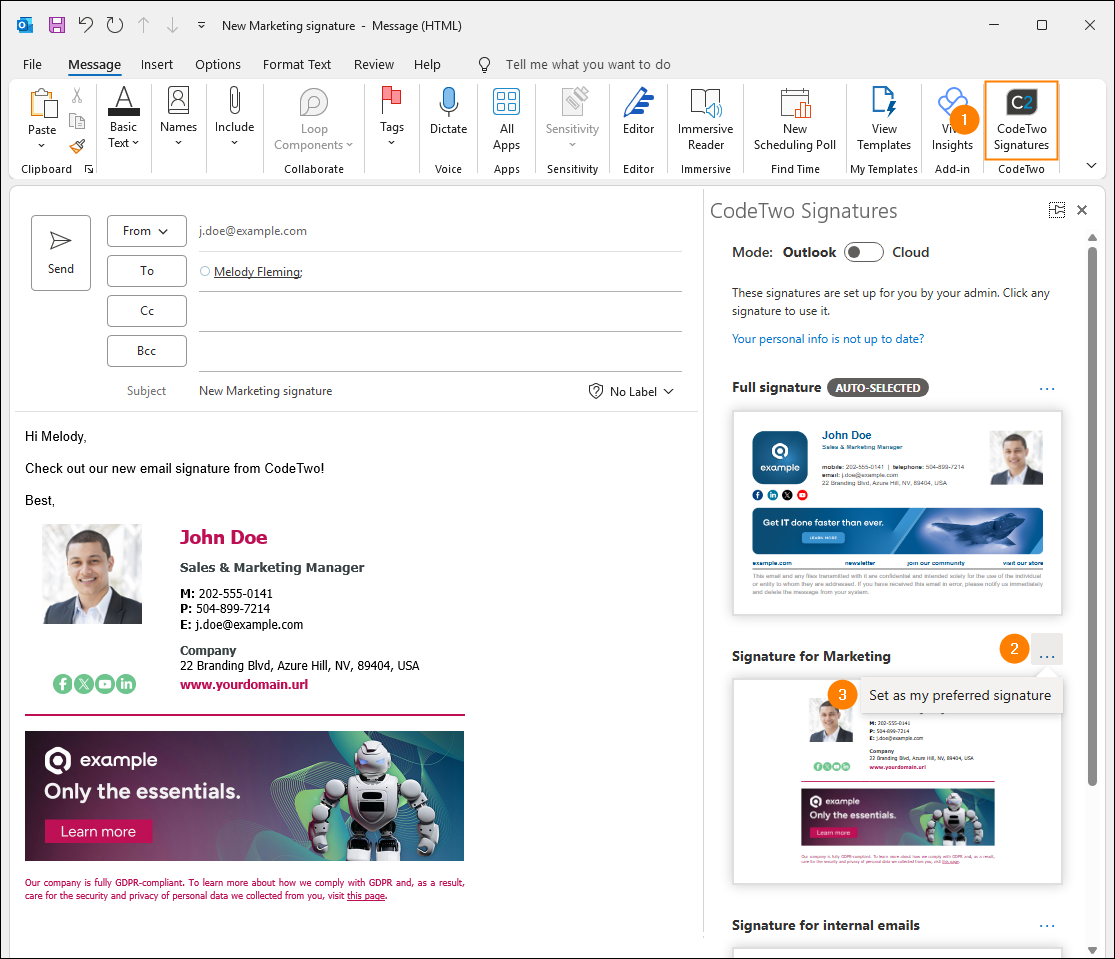This screenshot has width=1115, height=959.
Task: Click the Previous Item up arrow
Action: tap(144, 25)
